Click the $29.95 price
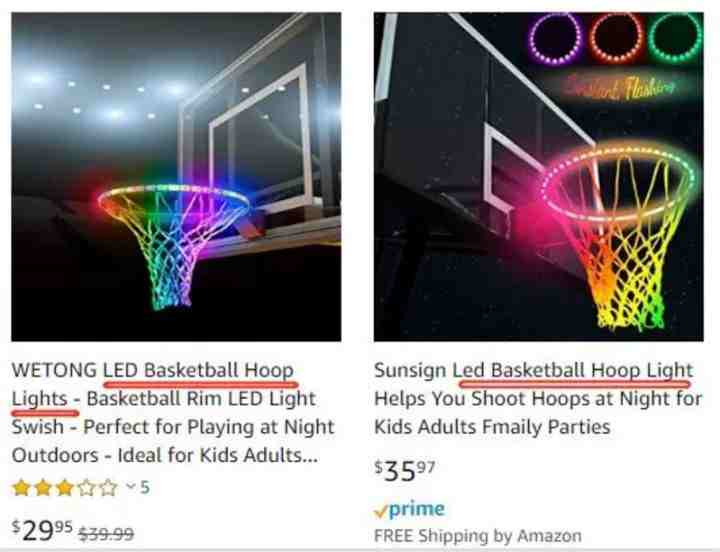The width and height of the screenshot is (720, 552). 42,530
